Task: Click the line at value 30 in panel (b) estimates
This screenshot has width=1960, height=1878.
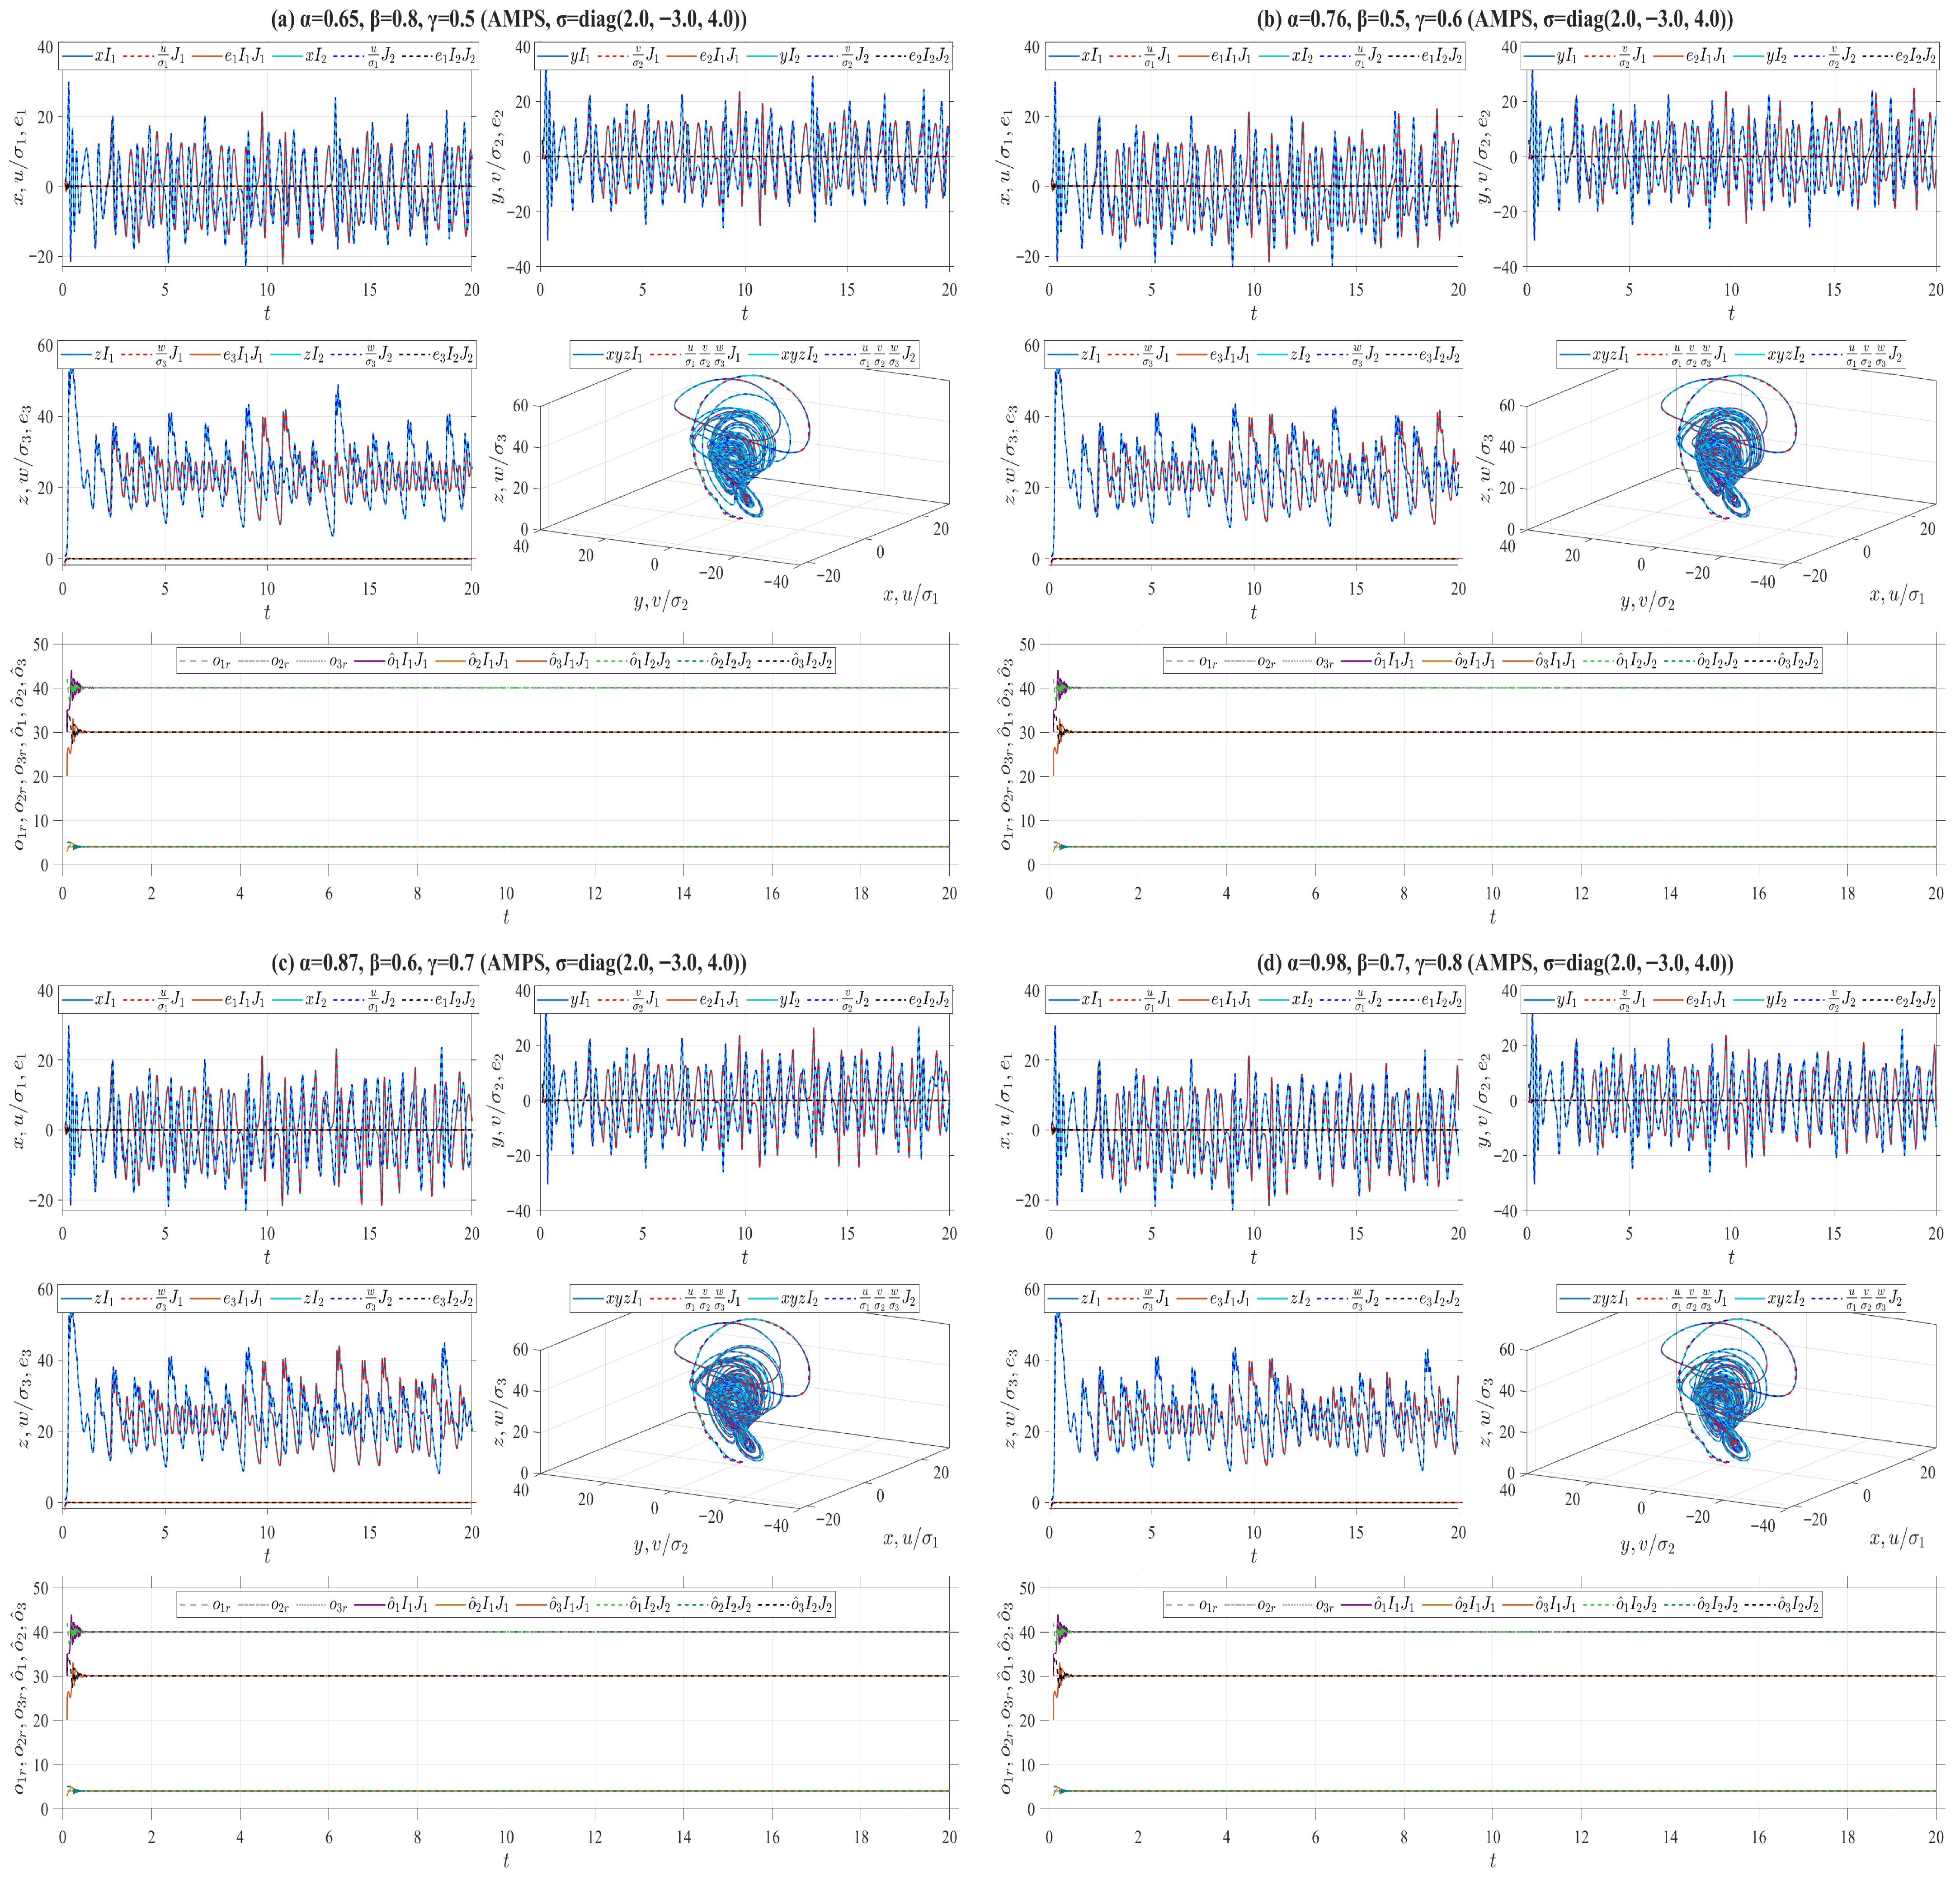Action: click(x=1500, y=732)
